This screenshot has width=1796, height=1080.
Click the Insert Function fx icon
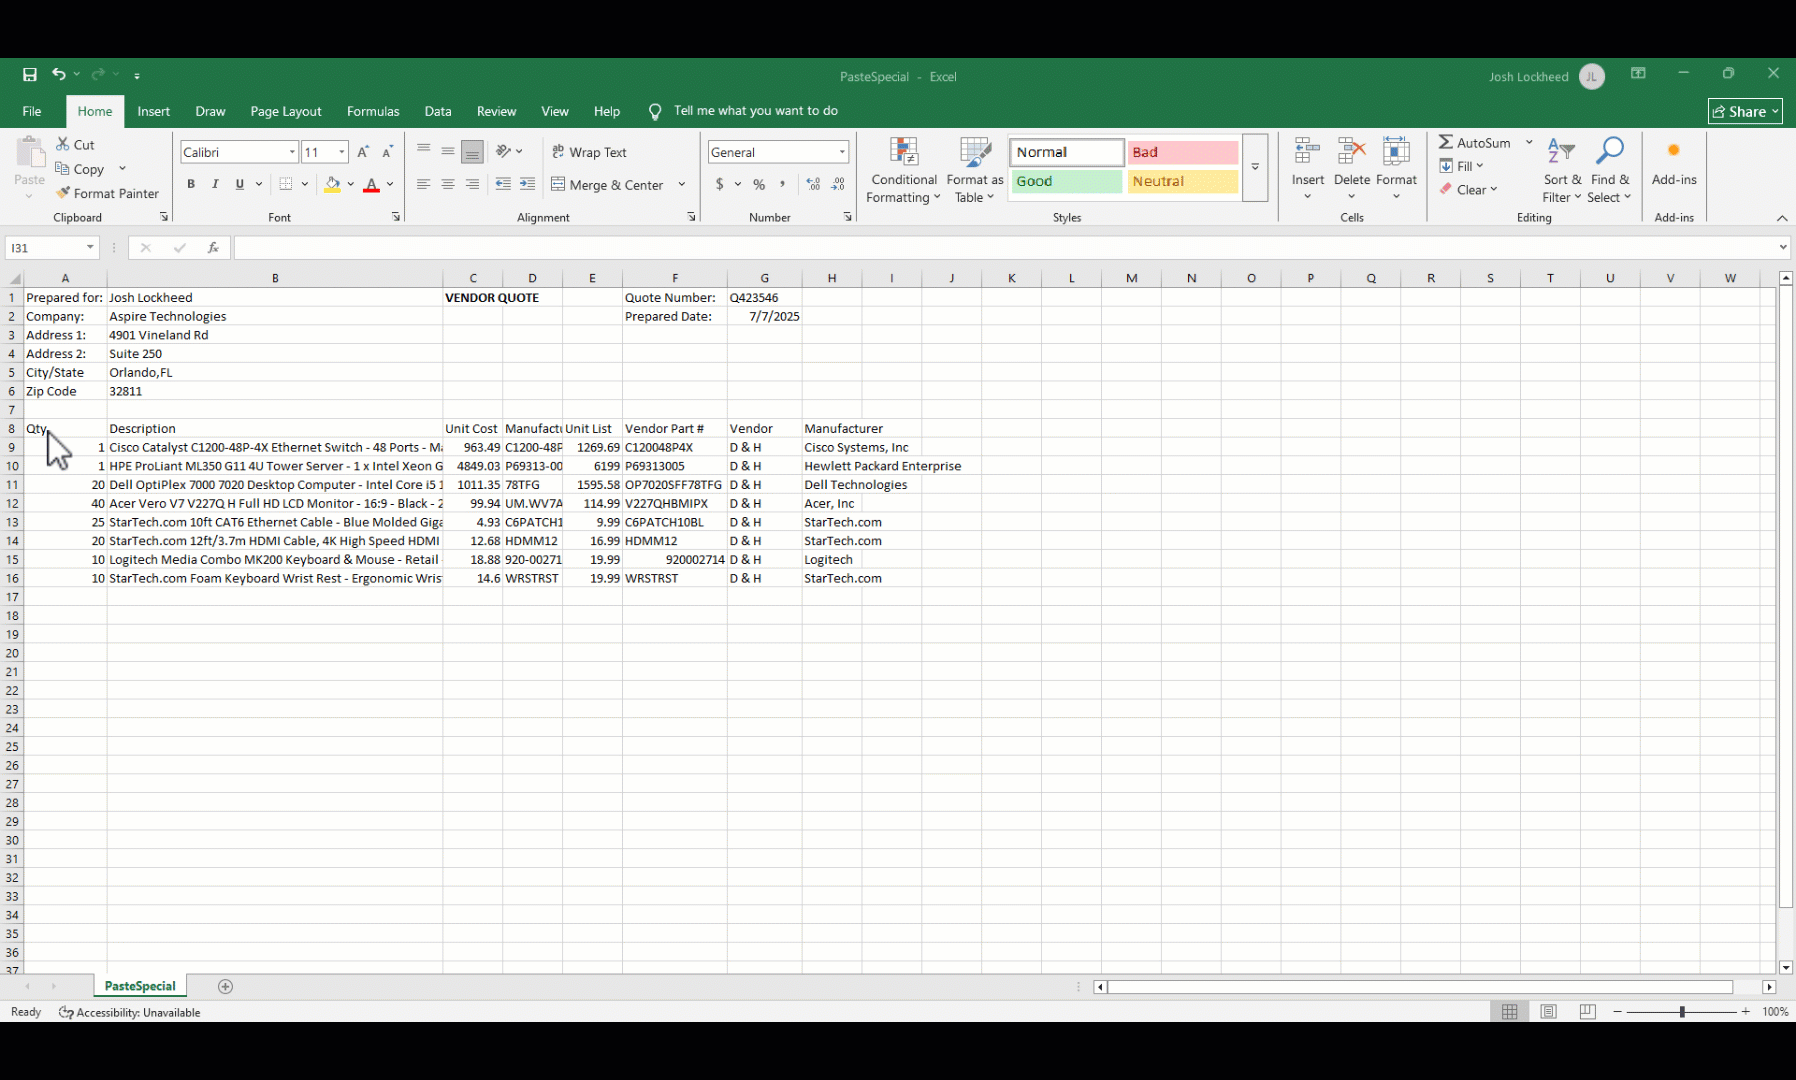(x=213, y=248)
